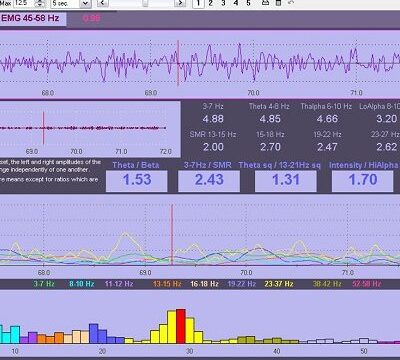Image resolution: width=400 pixels, height=360 pixels.
Task: Click the 3-7Hz / SMR ratio value box
Action: click(x=209, y=181)
